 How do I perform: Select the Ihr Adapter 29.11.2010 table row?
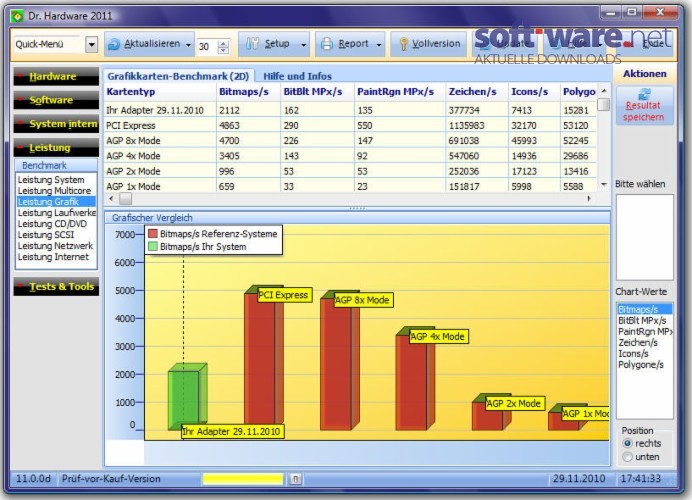350,110
